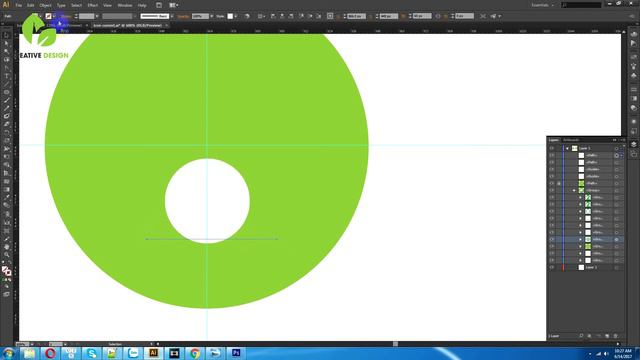Click target circle of bottom red-marked layer

click(x=616, y=267)
